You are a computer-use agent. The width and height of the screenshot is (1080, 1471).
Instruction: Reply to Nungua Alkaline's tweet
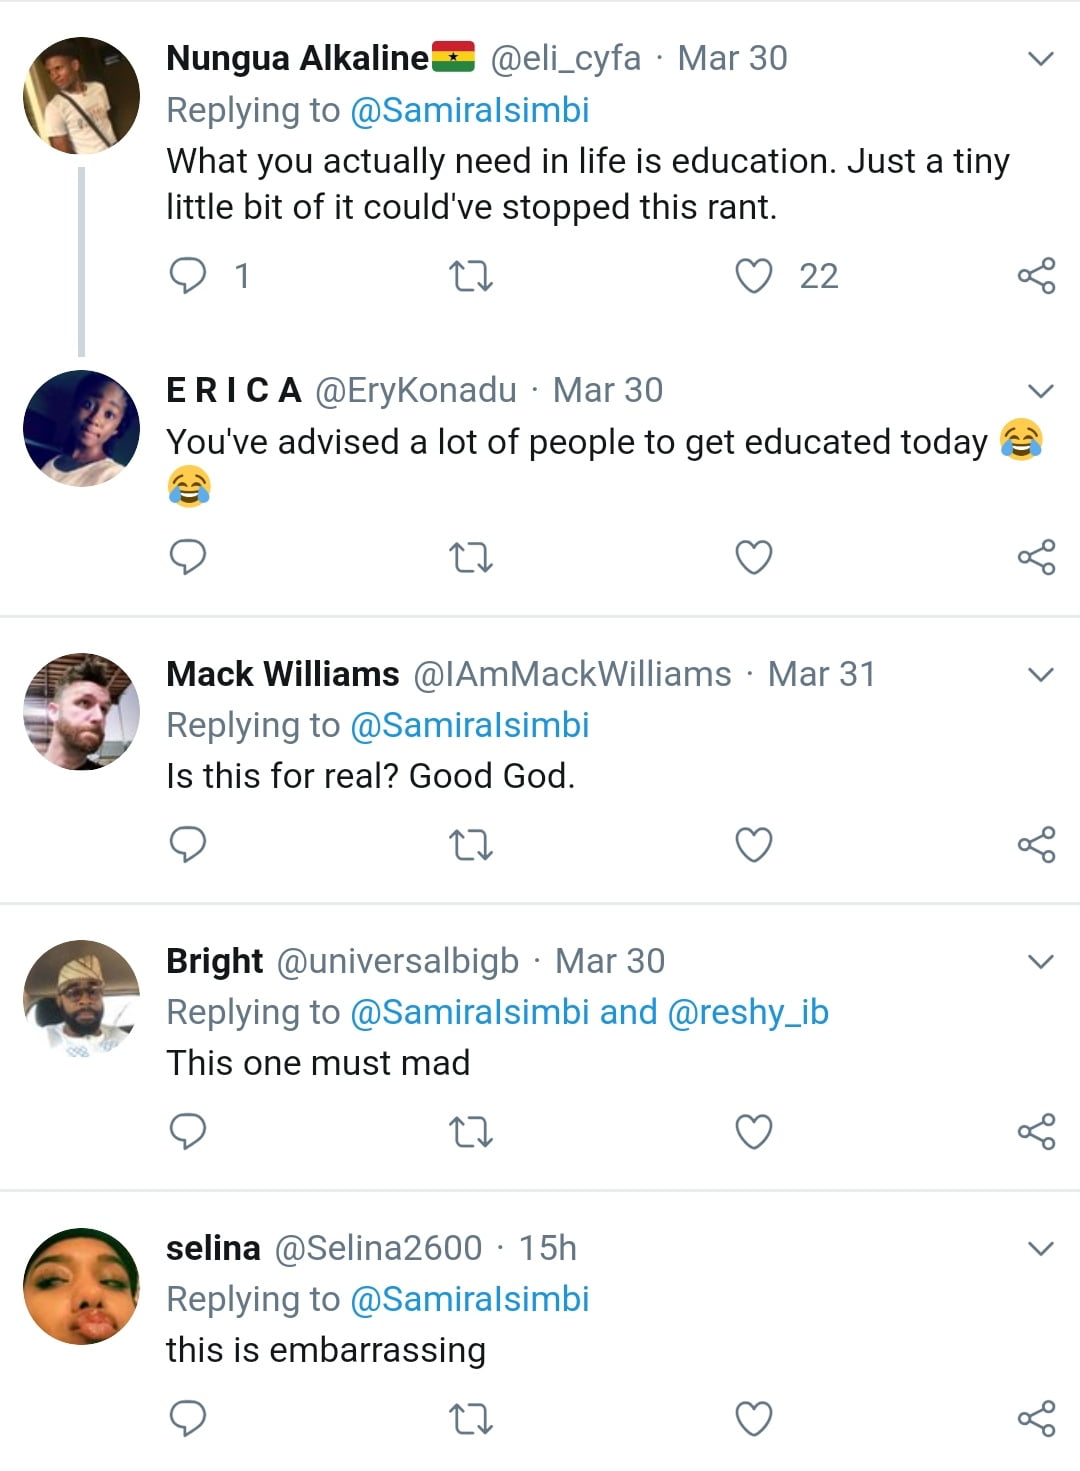click(x=188, y=275)
